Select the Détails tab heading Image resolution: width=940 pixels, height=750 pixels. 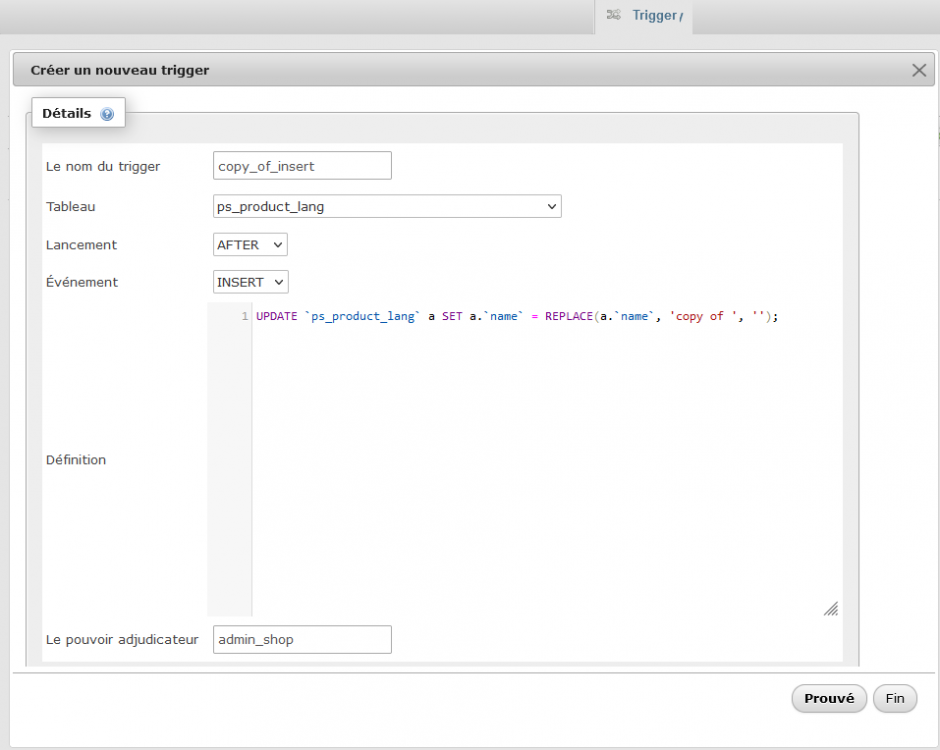pyautogui.click(x=66, y=114)
